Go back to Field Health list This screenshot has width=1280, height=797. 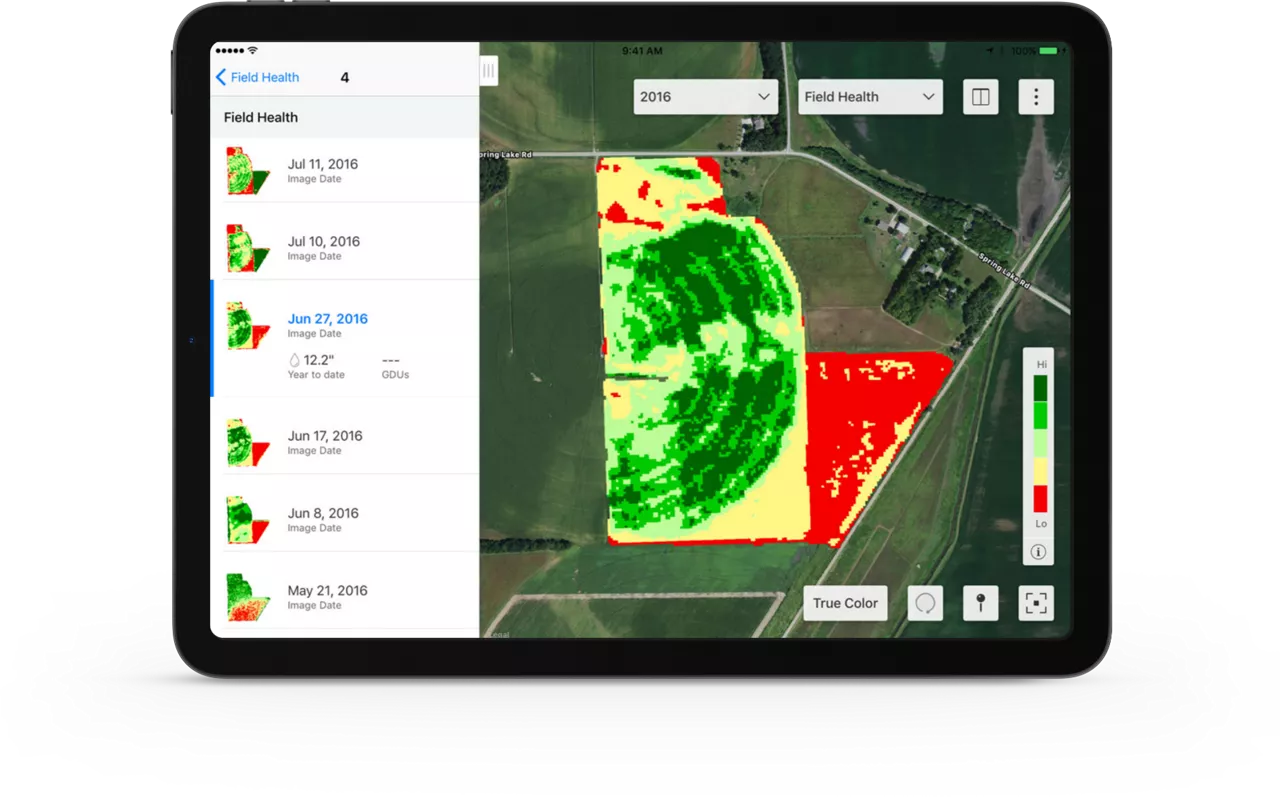click(x=257, y=77)
